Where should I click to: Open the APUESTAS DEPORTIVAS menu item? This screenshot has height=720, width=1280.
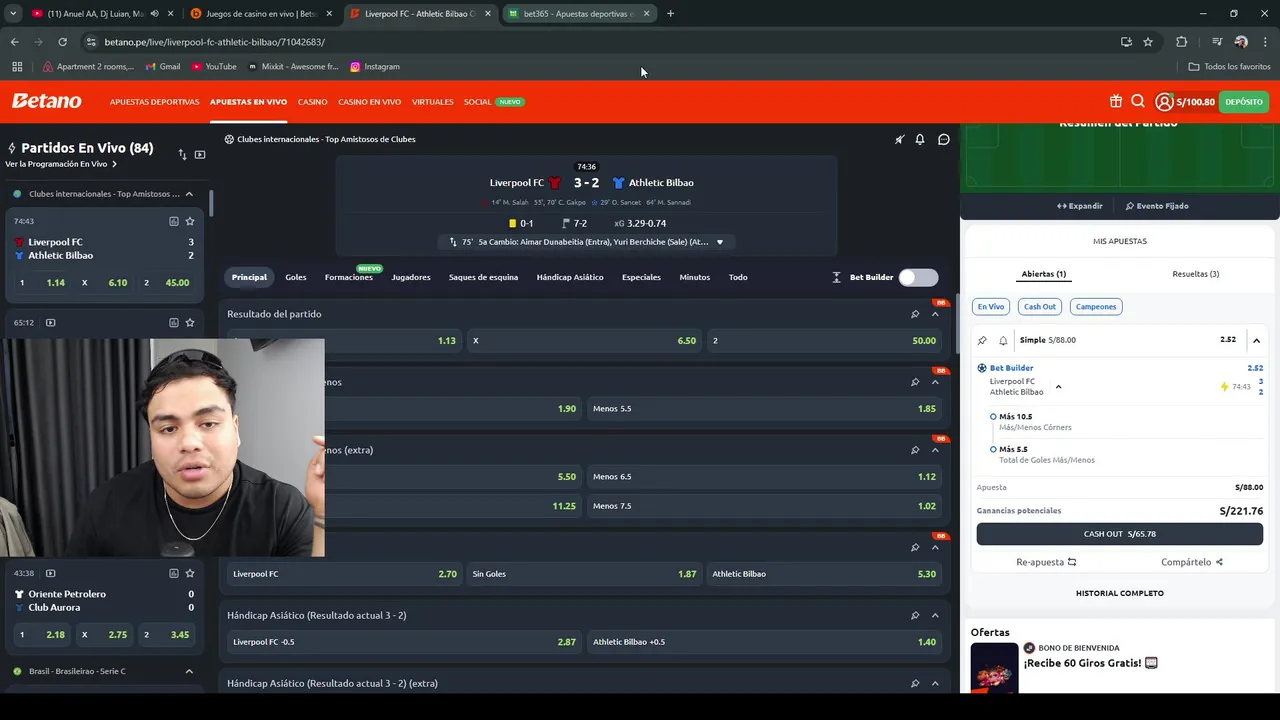154,102
